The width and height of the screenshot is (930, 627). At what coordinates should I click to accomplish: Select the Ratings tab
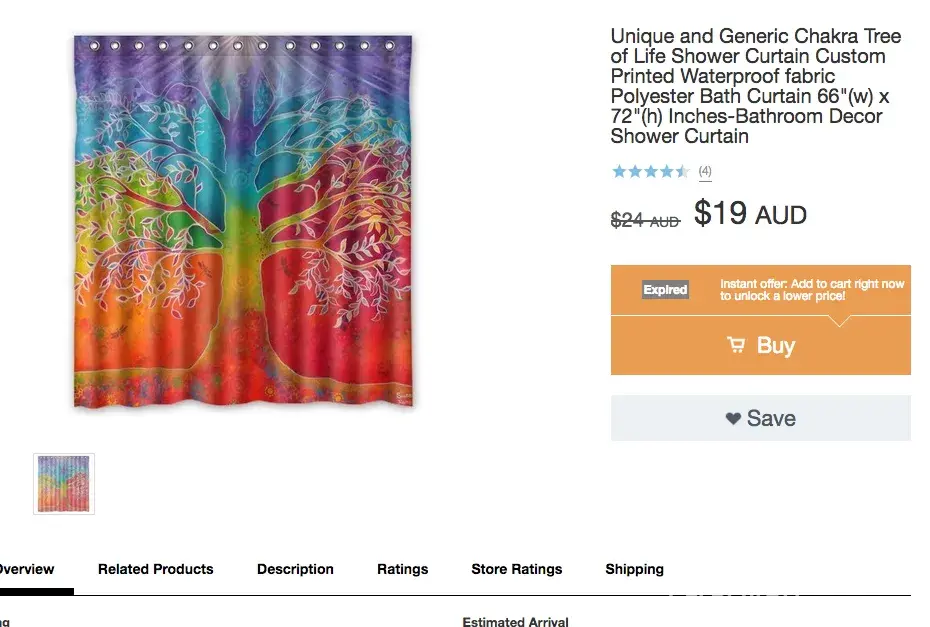pyautogui.click(x=402, y=569)
